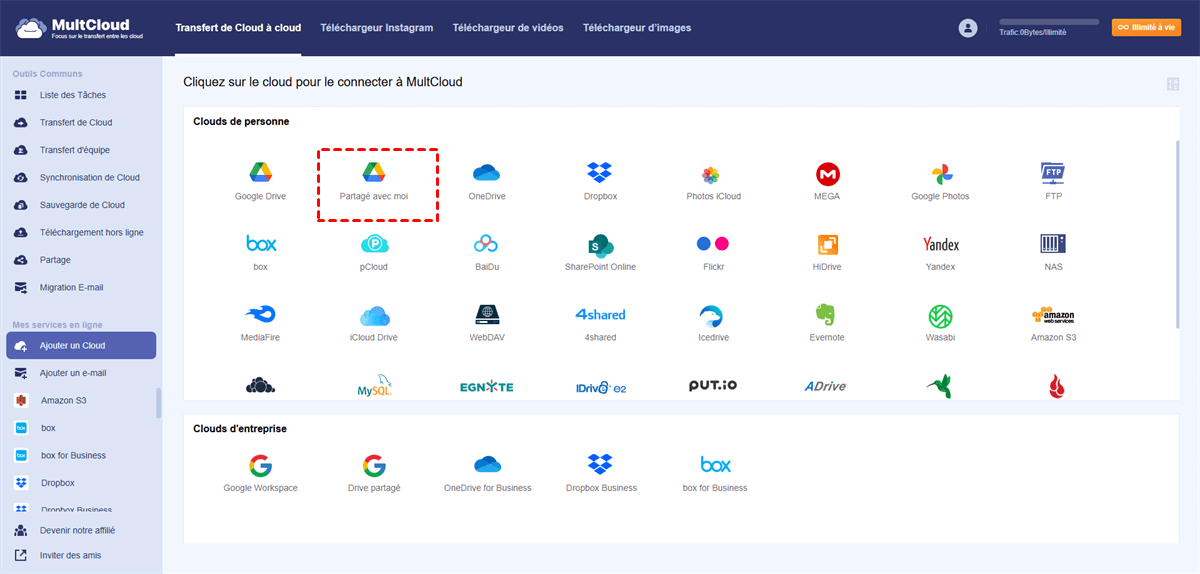
Task: Pick the iCloud Drive icon
Action: tap(374, 315)
